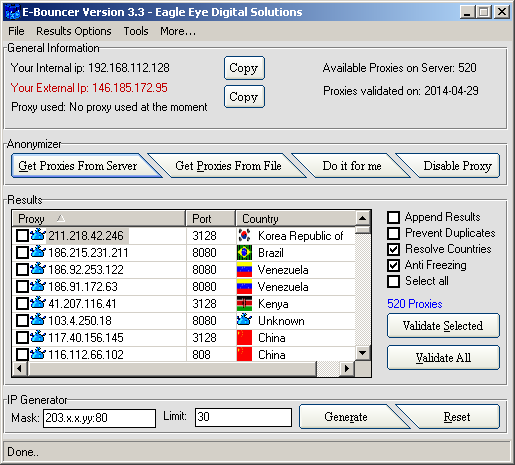Screen dimensions: 515x465
Task: Tick checkbox for proxy 186.215.231.211
Action: 22,252
